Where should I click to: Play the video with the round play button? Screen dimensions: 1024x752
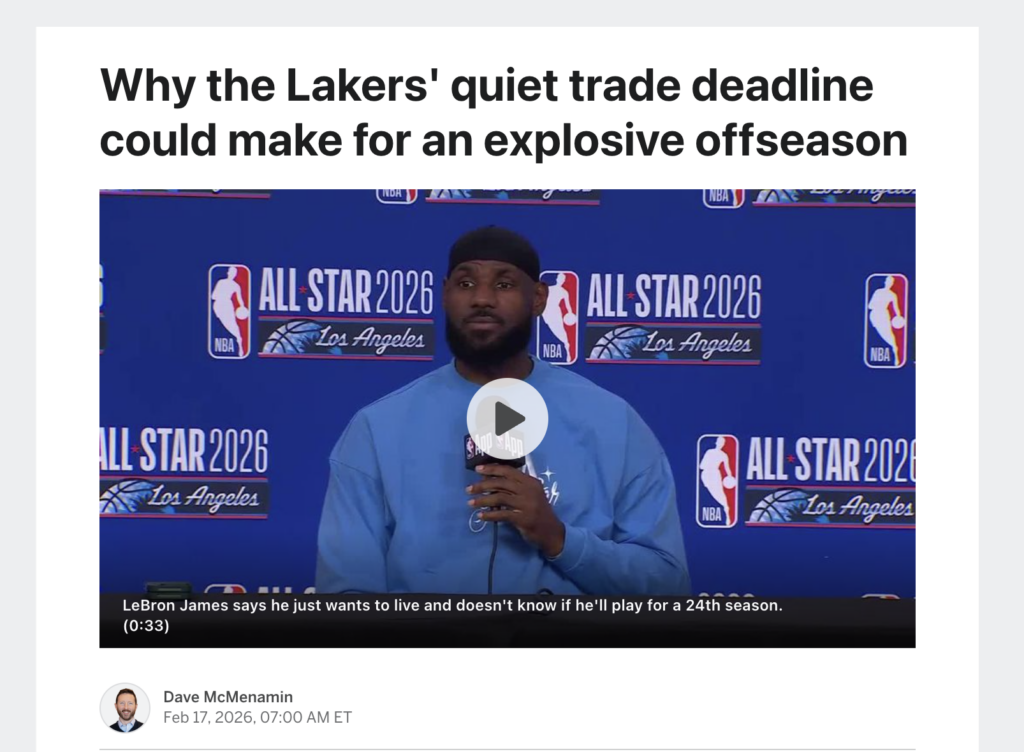coord(507,418)
